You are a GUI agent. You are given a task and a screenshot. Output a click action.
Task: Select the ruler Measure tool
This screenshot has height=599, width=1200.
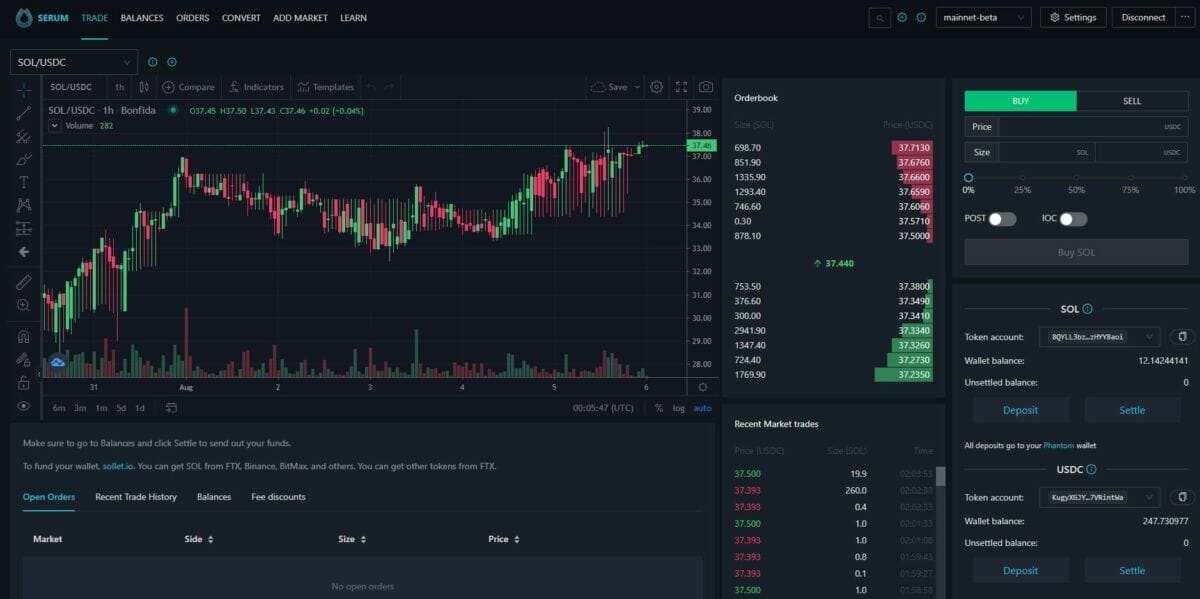point(24,282)
